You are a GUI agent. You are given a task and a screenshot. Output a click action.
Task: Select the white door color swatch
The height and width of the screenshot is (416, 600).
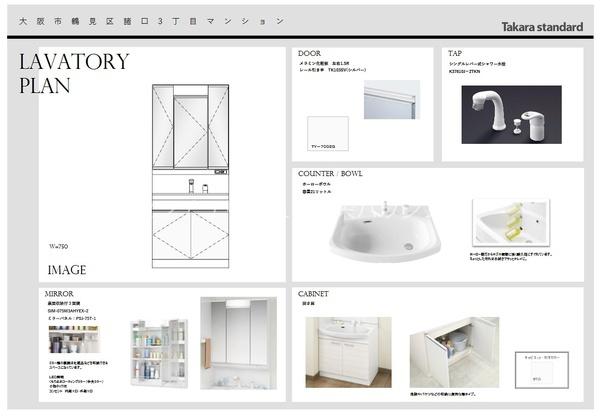(328, 134)
